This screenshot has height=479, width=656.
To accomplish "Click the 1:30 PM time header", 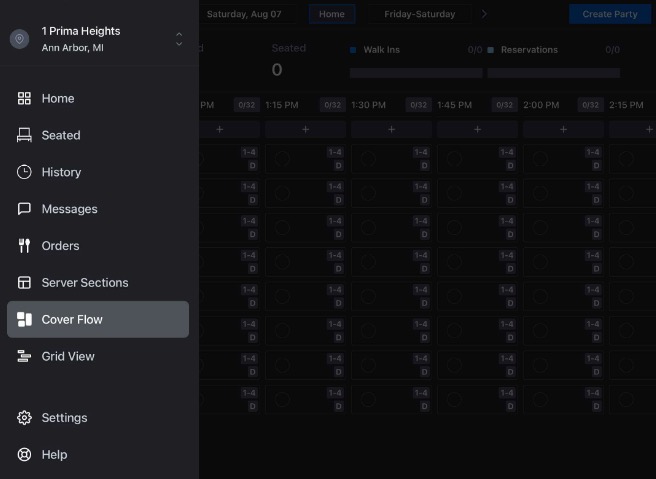I will point(368,105).
